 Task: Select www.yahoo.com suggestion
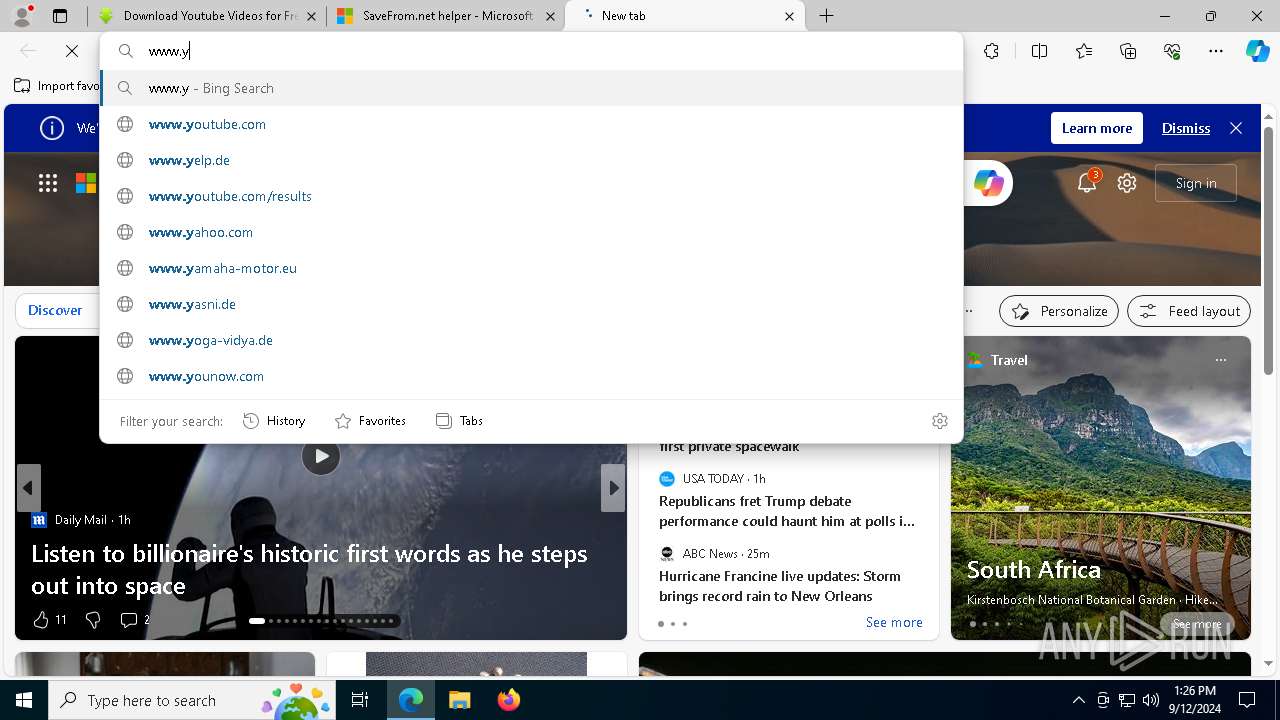tap(532, 232)
